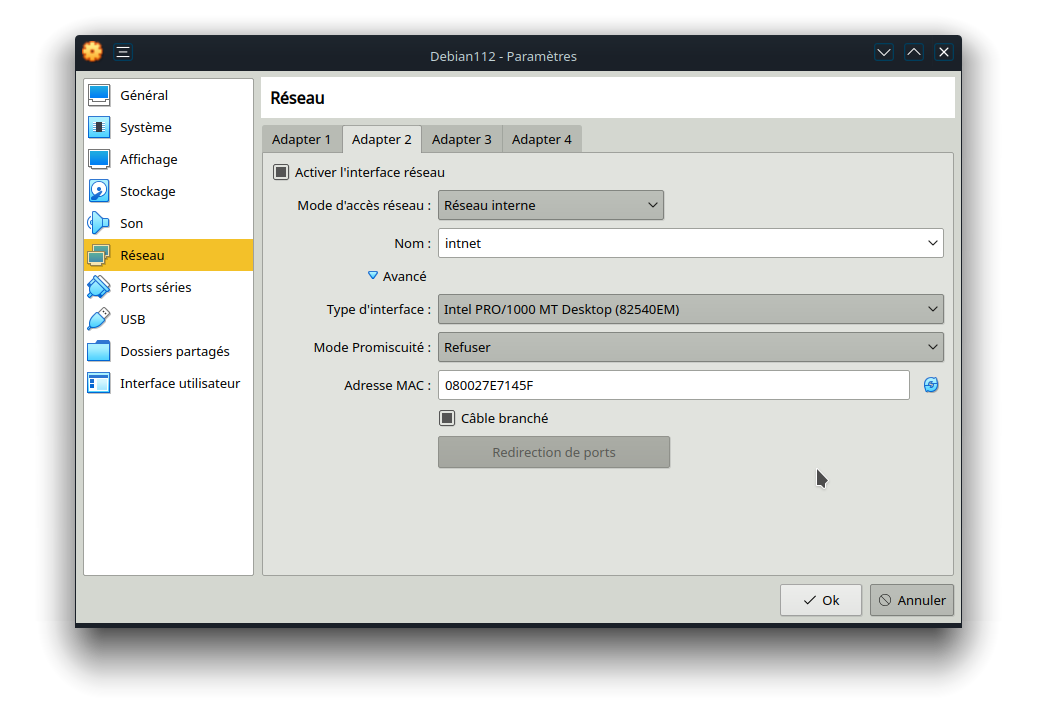Click the Adresse MAC text field
Screen dimensions: 1037x713
[x=673, y=385]
